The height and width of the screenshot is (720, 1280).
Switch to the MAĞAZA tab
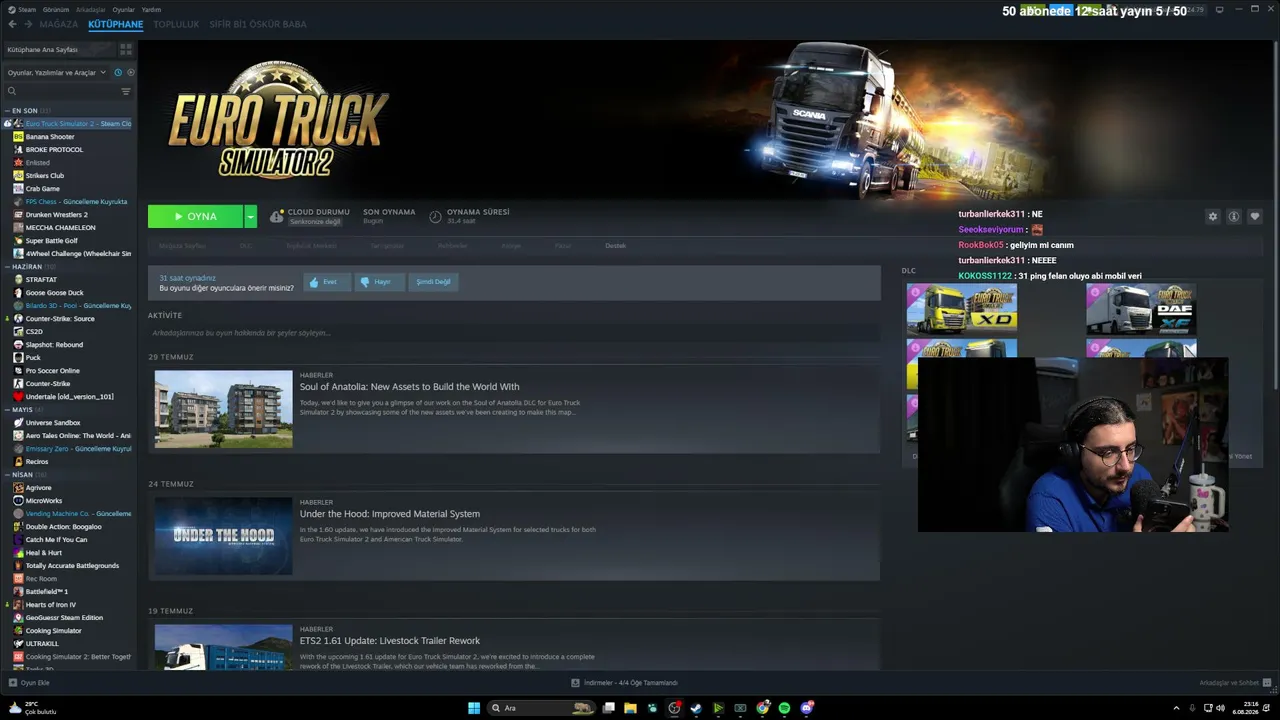(59, 24)
